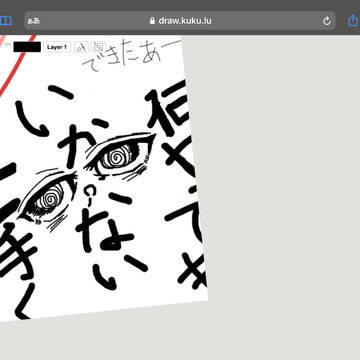Reload the draw.kuku.lu page
The height and width of the screenshot is (360, 360).
pyautogui.click(x=327, y=21)
